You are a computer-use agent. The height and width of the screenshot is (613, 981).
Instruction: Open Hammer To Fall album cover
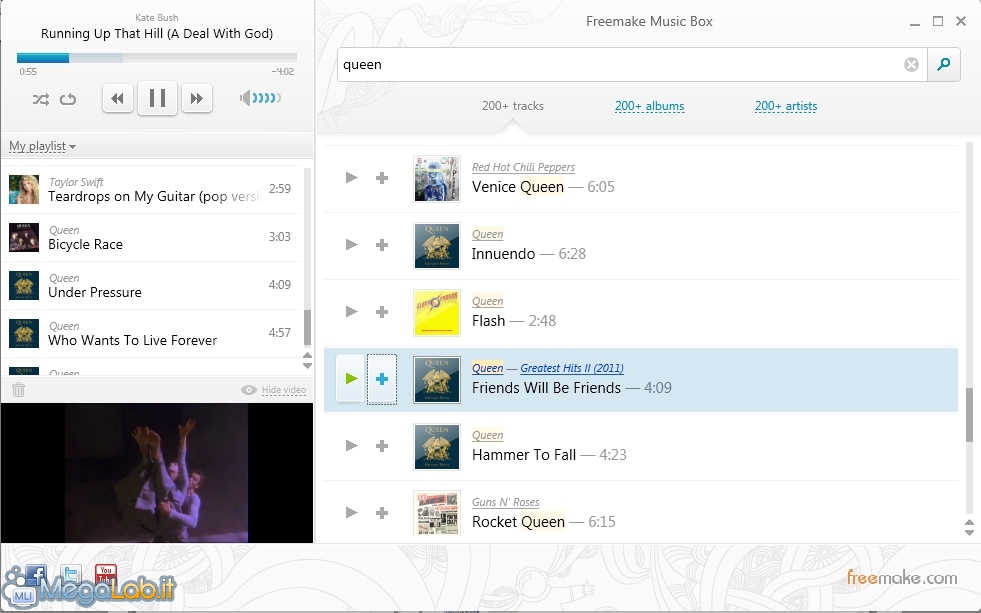point(437,447)
